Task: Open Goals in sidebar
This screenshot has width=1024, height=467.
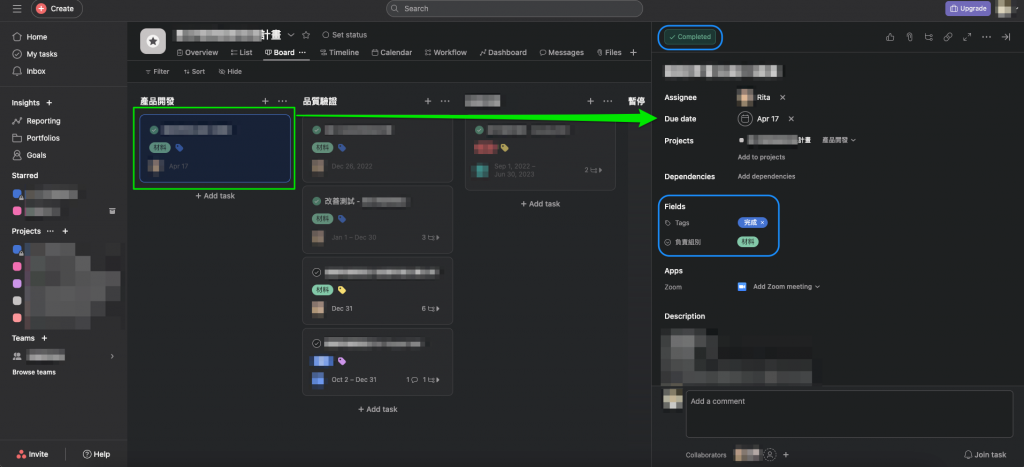Action: (29, 155)
